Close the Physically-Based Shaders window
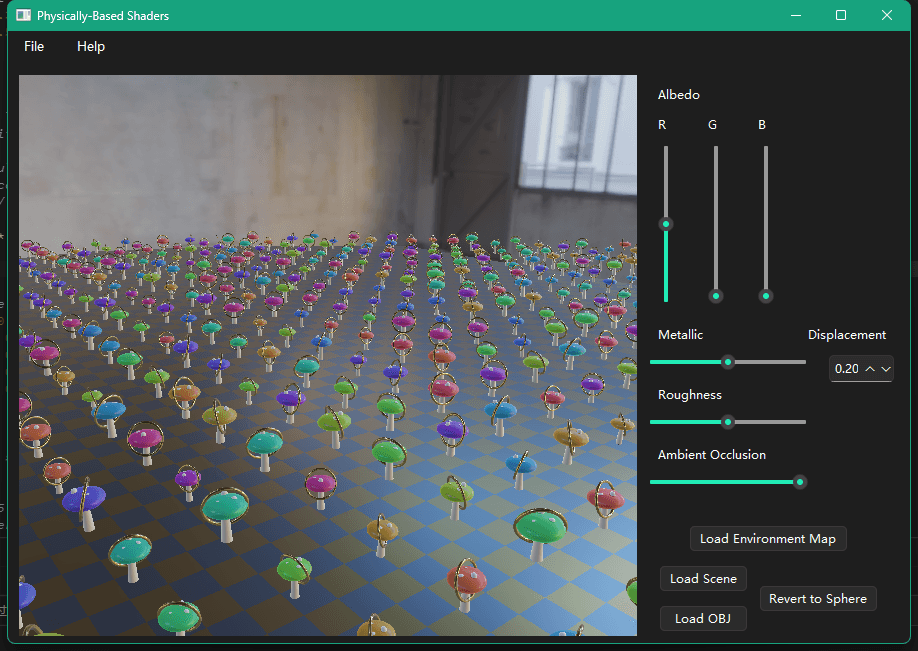This screenshot has height=651, width=918. click(x=887, y=15)
